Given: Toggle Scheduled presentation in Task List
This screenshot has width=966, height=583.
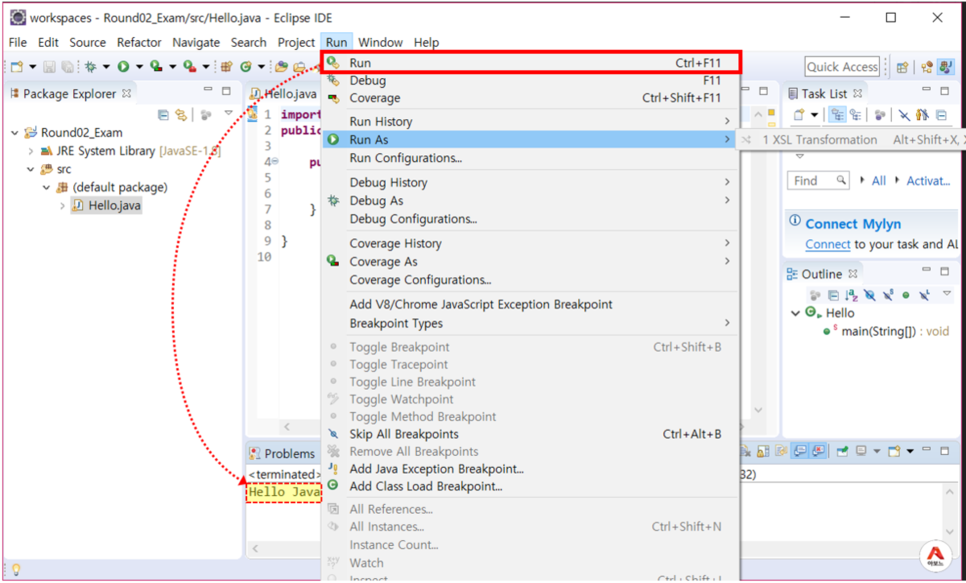Looking at the screenshot, I should 855,115.
